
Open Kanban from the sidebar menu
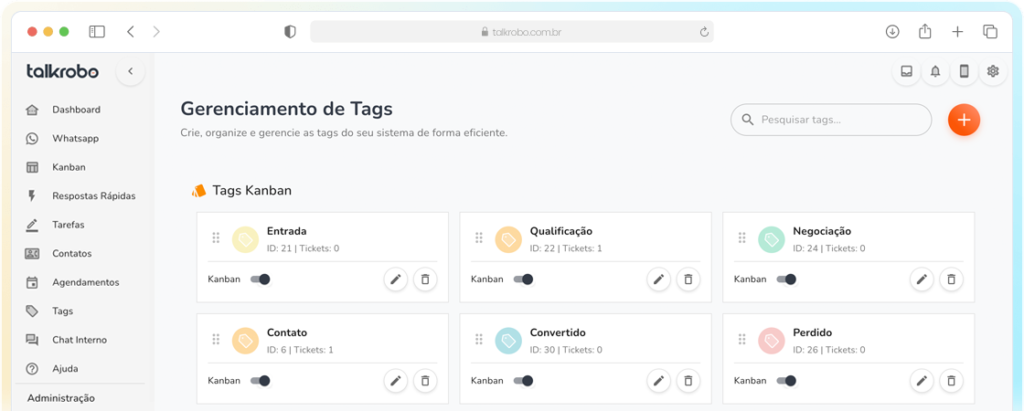(68, 167)
